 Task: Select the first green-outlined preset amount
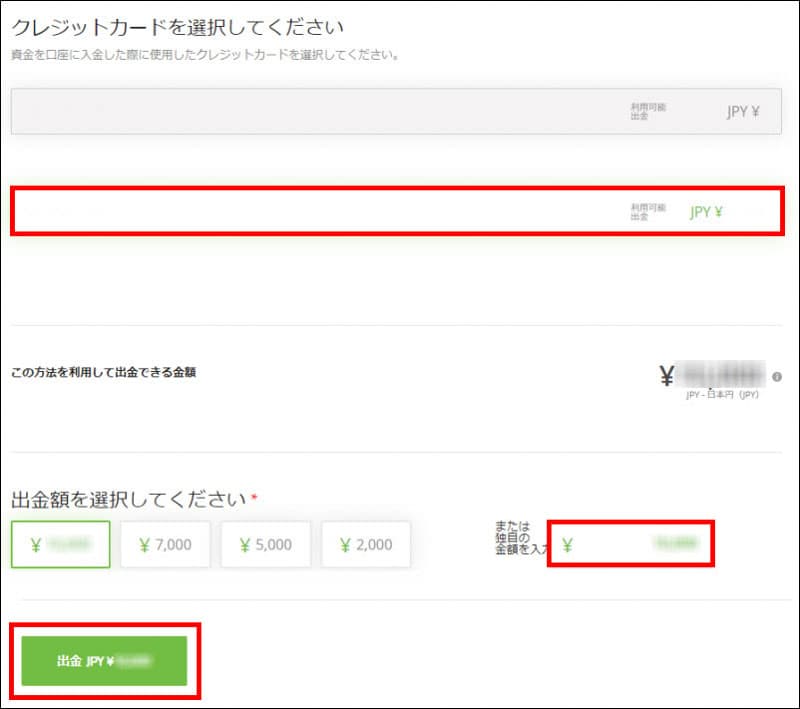(61, 545)
